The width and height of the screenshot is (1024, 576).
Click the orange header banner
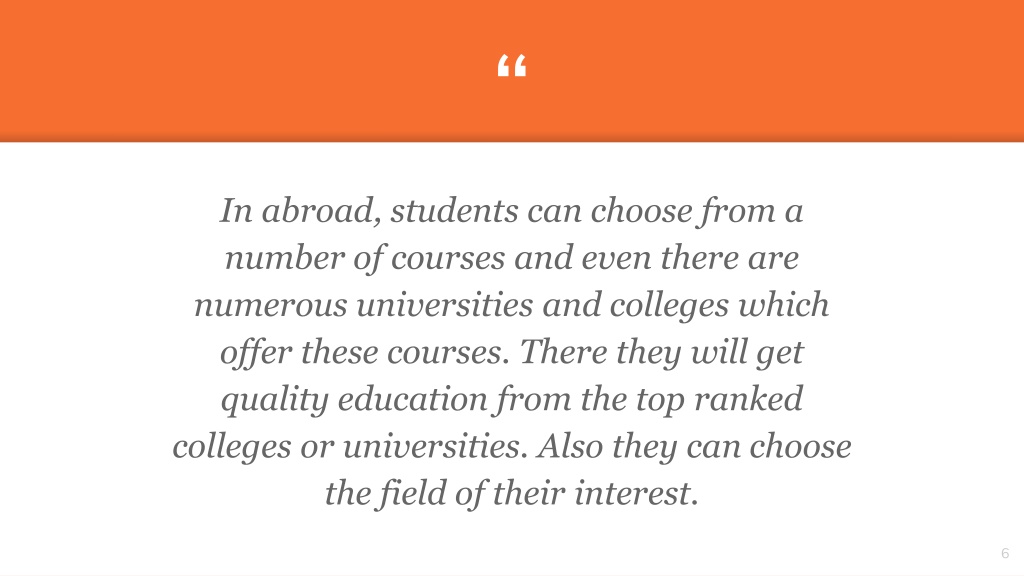[512, 71]
